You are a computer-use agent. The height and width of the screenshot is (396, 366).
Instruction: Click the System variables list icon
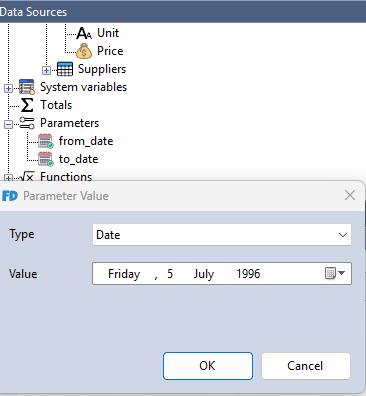pos(27,87)
